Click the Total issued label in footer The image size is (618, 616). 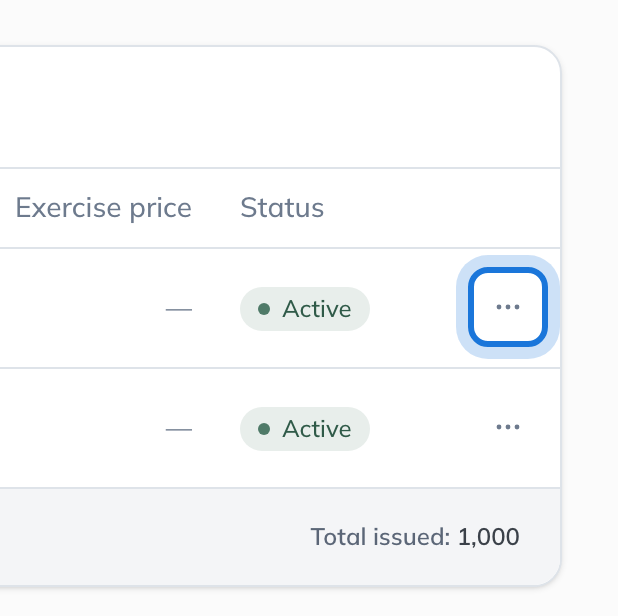[380, 537]
